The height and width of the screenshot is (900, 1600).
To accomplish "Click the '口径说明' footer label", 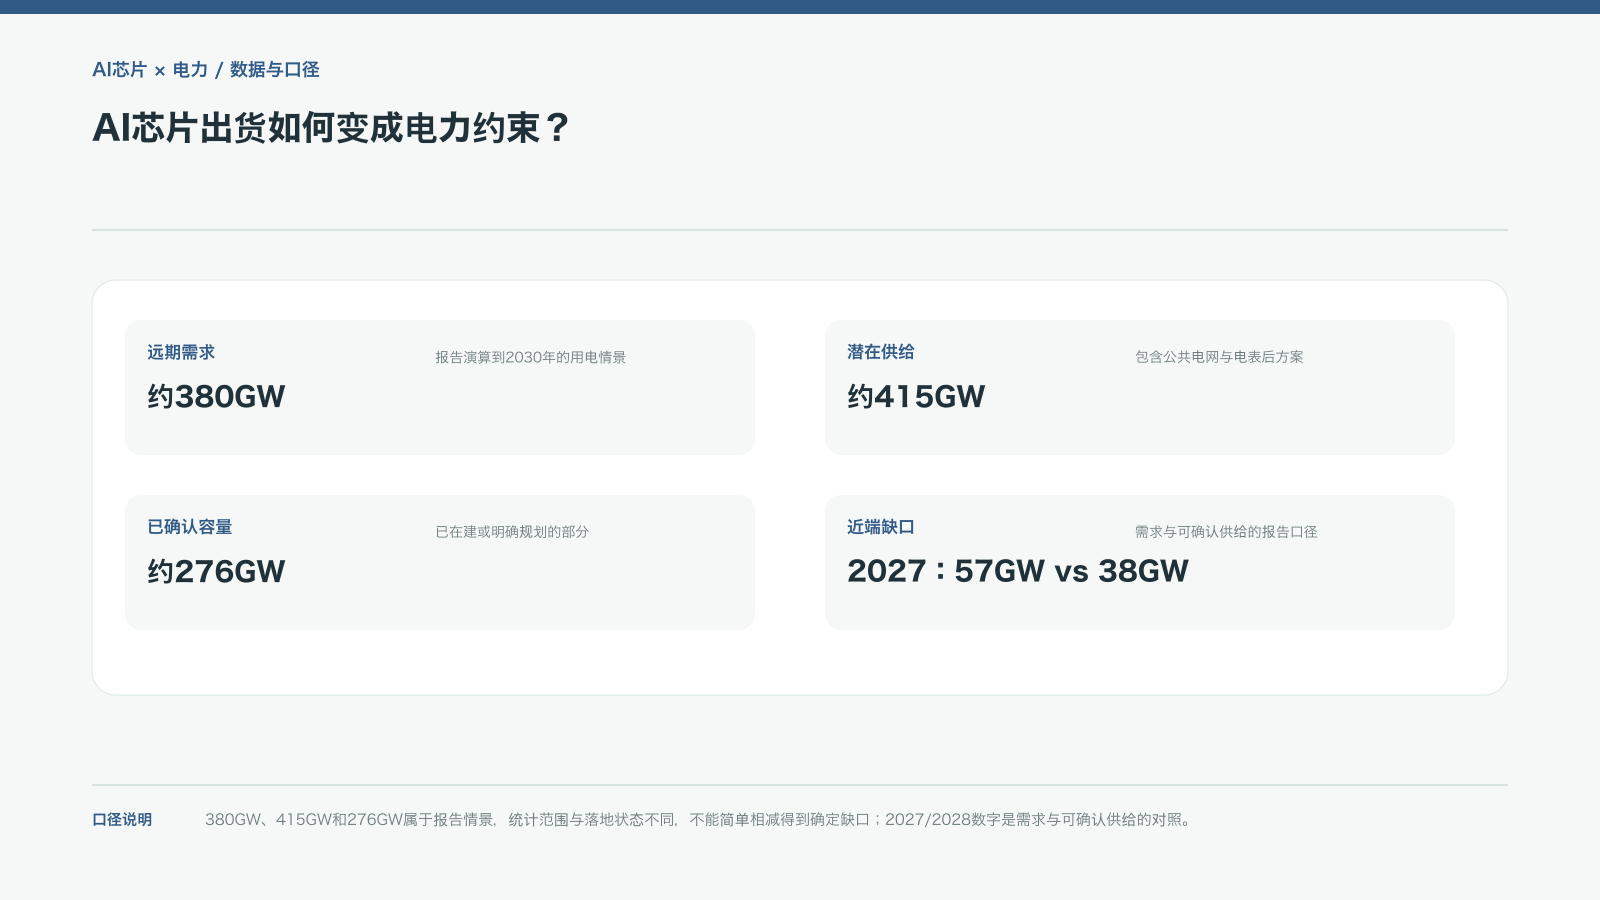I will point(122,820).
